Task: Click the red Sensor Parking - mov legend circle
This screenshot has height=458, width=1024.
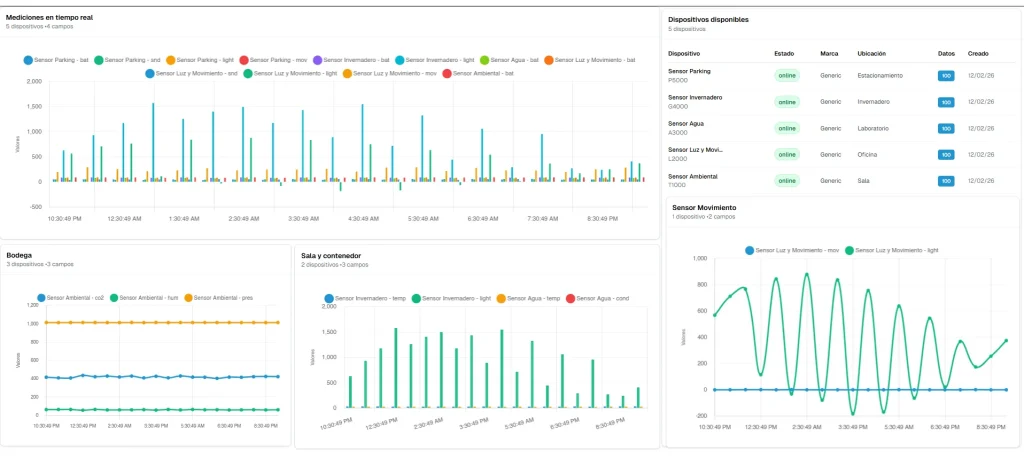Action: click(244, 61)
